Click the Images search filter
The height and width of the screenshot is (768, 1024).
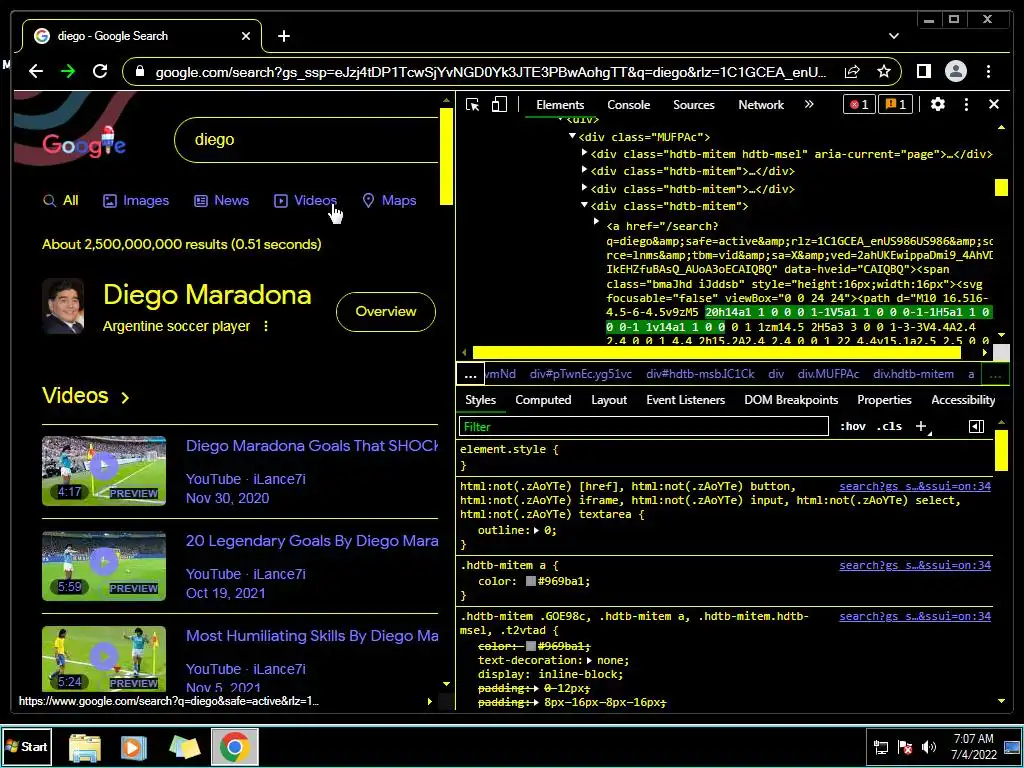coord(136,200)
